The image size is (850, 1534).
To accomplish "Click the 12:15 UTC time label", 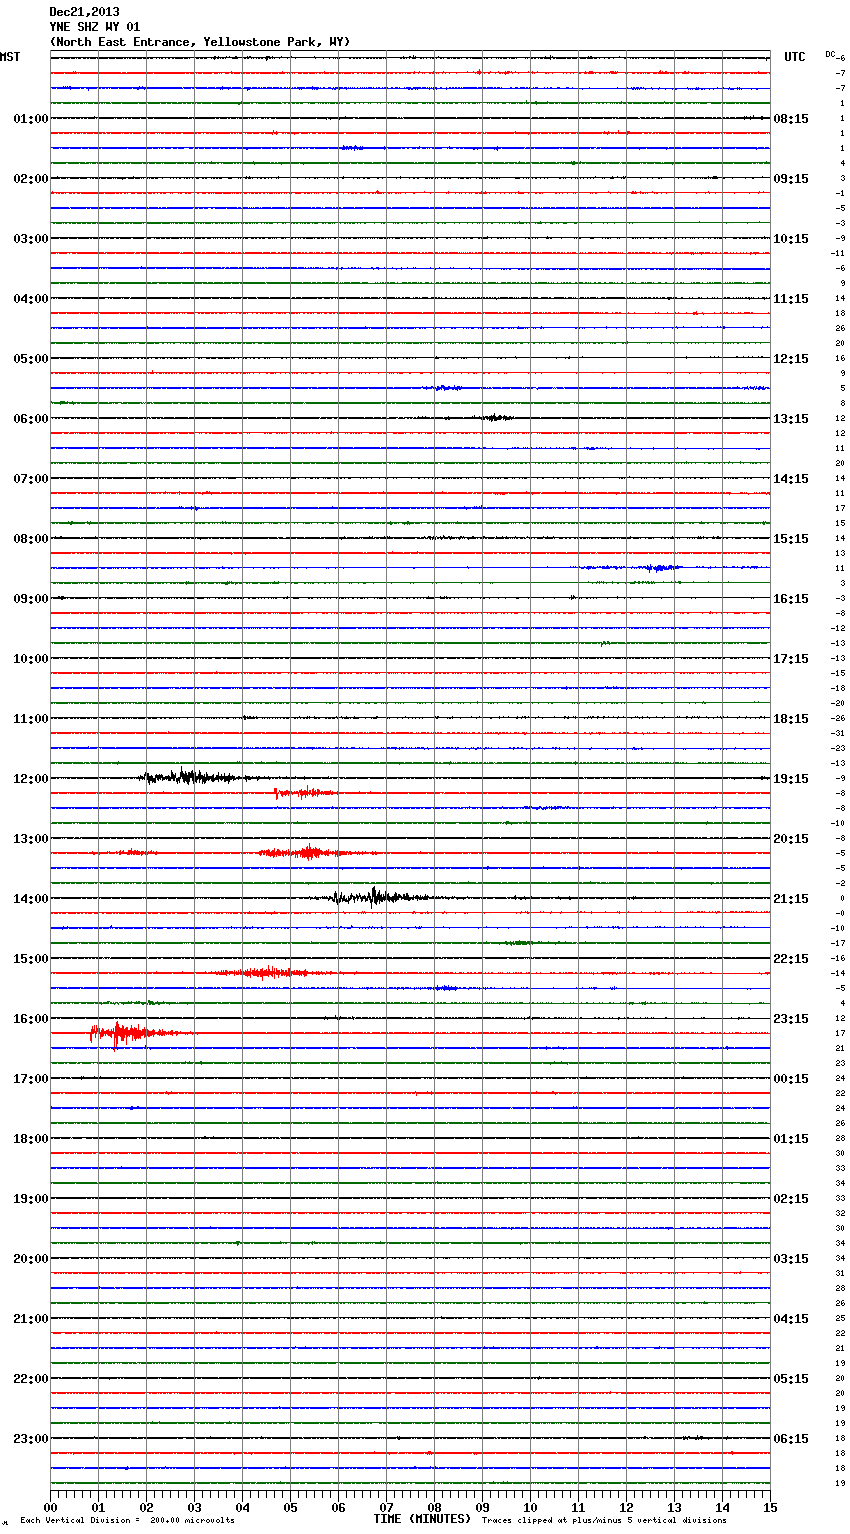I will (x=791, y=359).
